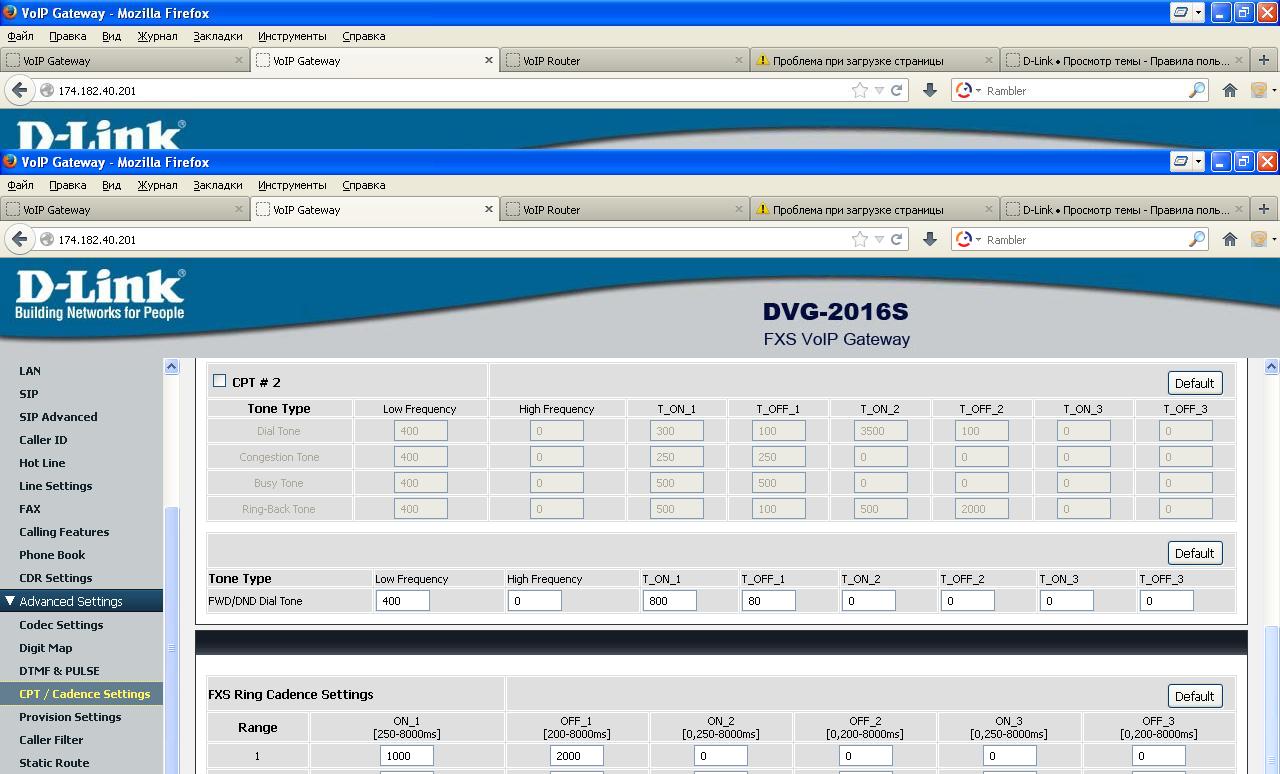Image resolution: width=1280 pixels, height=774 pixels.
Task: Open the Digit Map settings page
Action: click(45, 648)
